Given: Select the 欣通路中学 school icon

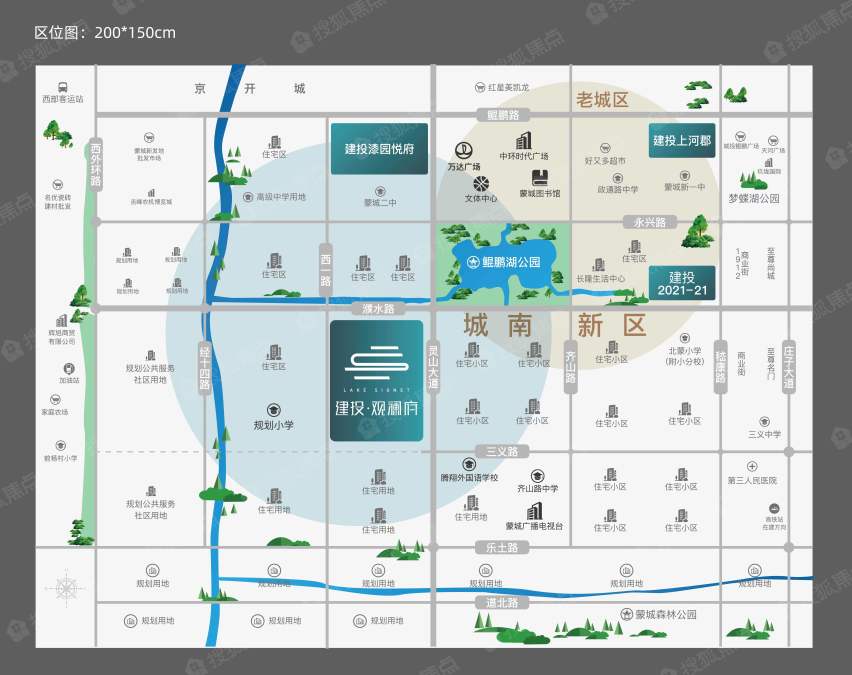Looking at the screenshot, I should (x=618, y=178).
